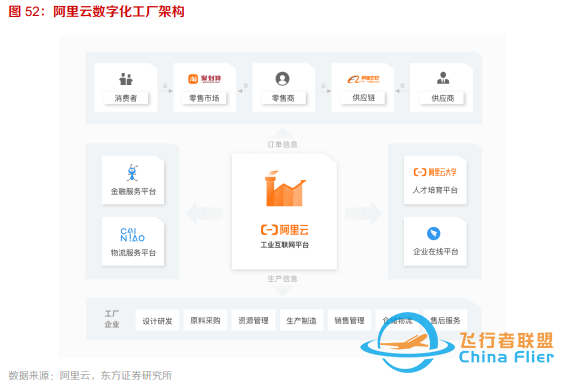The width and height of the screenshot is (561, 383).
Task: Select the 销售管理 box
Action: click(350, 320)
